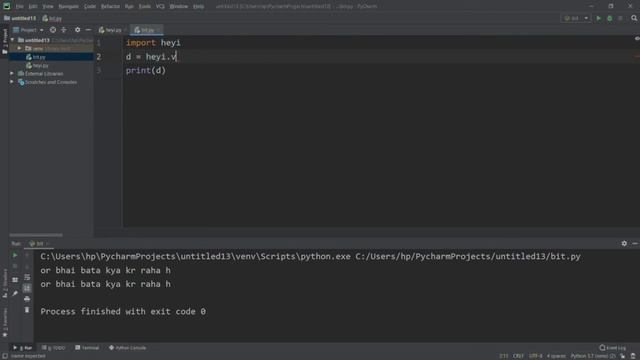
Task: Run the bit configuration with the green play icon
Action: [599, 18]
